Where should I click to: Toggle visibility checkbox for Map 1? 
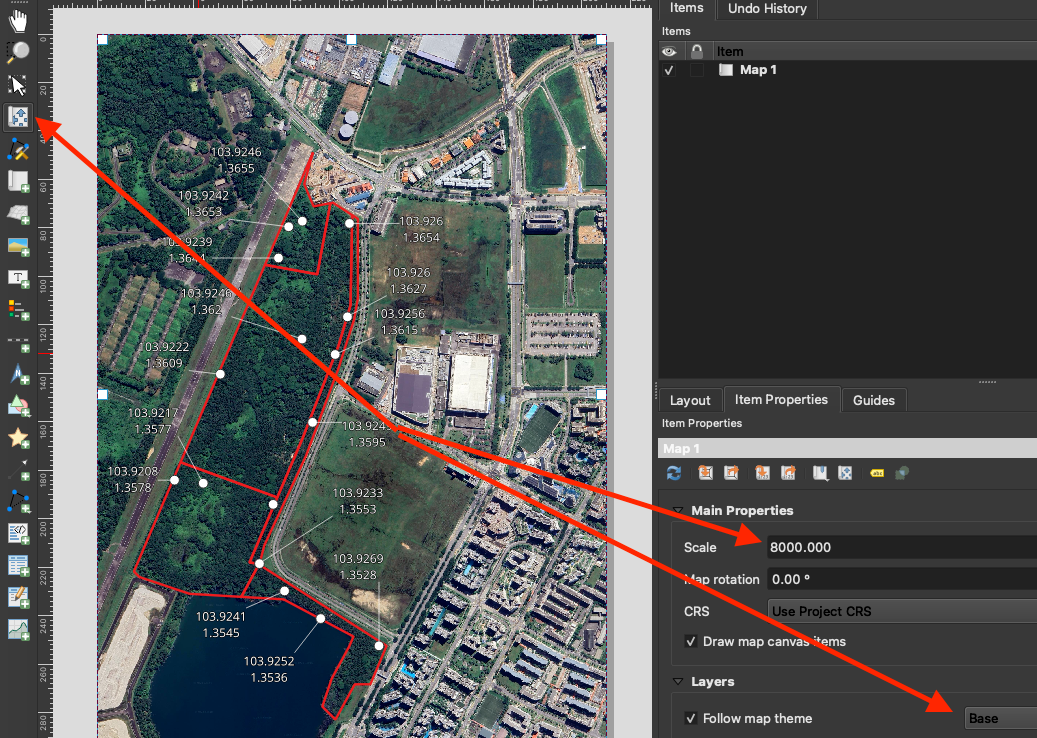pyautogui.click(x=669, y=70)
